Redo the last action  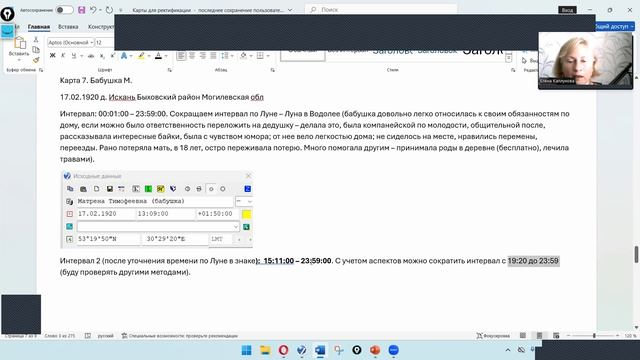point(109,10)
